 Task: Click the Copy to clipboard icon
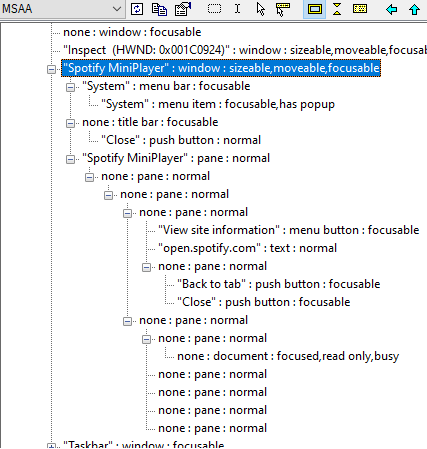point(159,9)
